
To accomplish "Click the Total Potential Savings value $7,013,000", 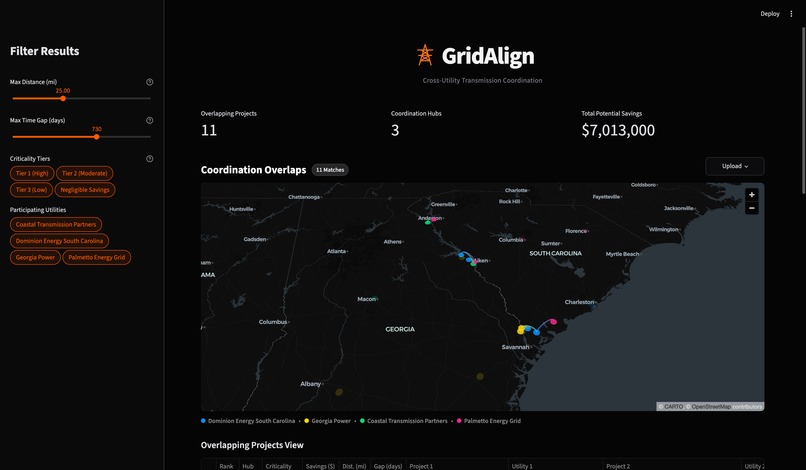I will coord(618,130).
